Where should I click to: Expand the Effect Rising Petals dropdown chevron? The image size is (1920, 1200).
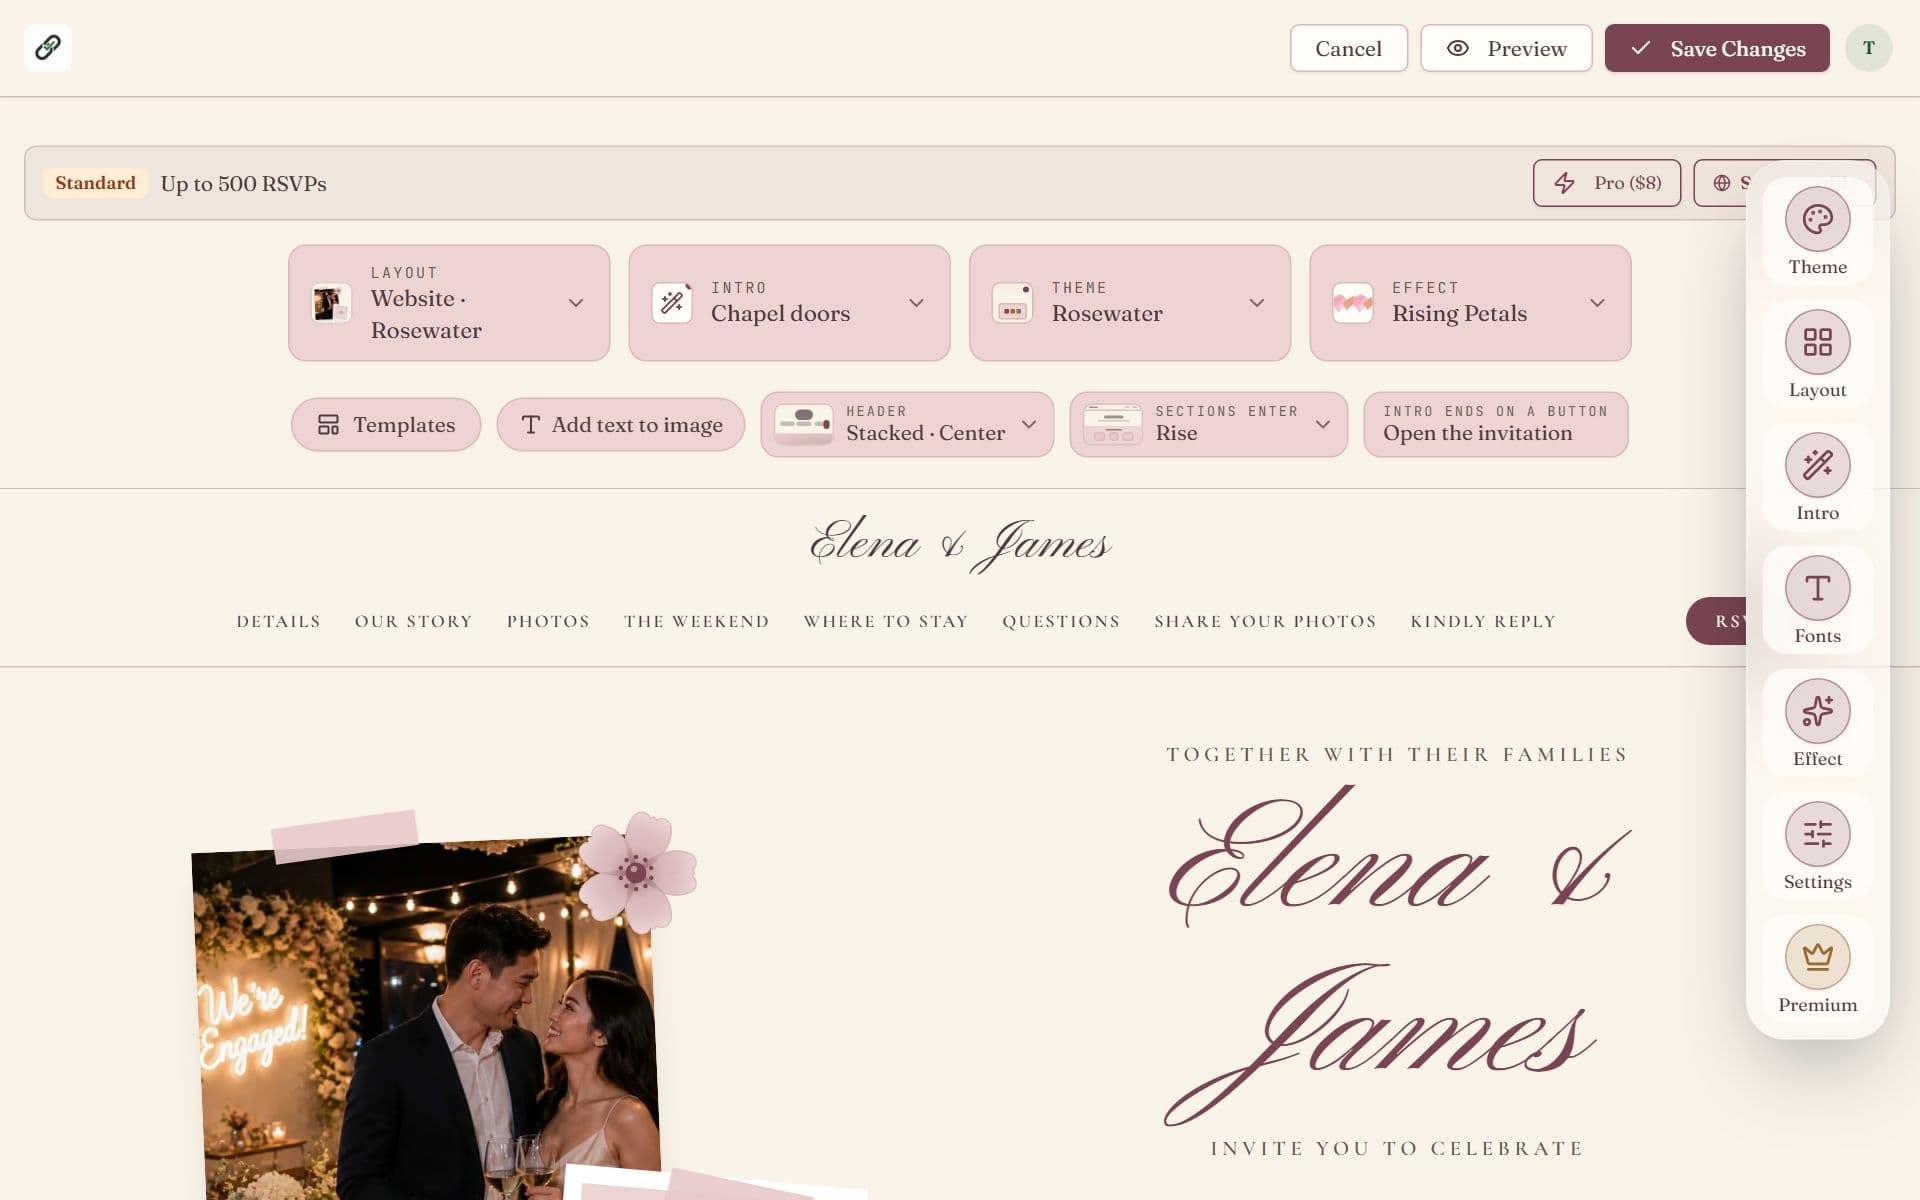1597,303
